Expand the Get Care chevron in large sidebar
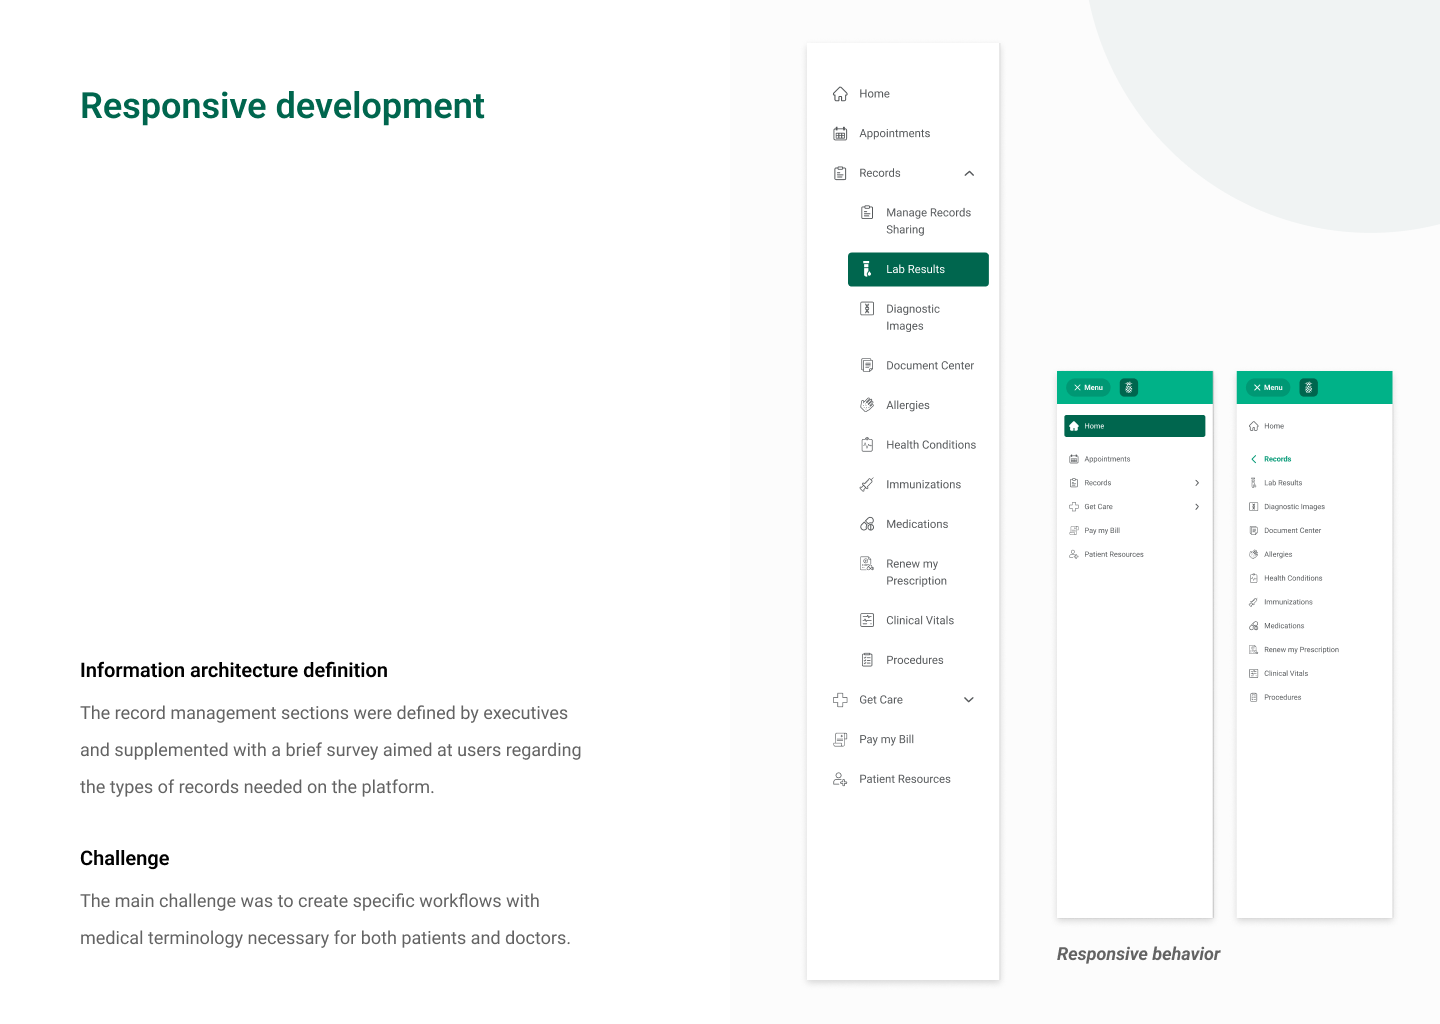This screenshot has height=1024, width=1440. pyautogui.click(x=969, y=700)
